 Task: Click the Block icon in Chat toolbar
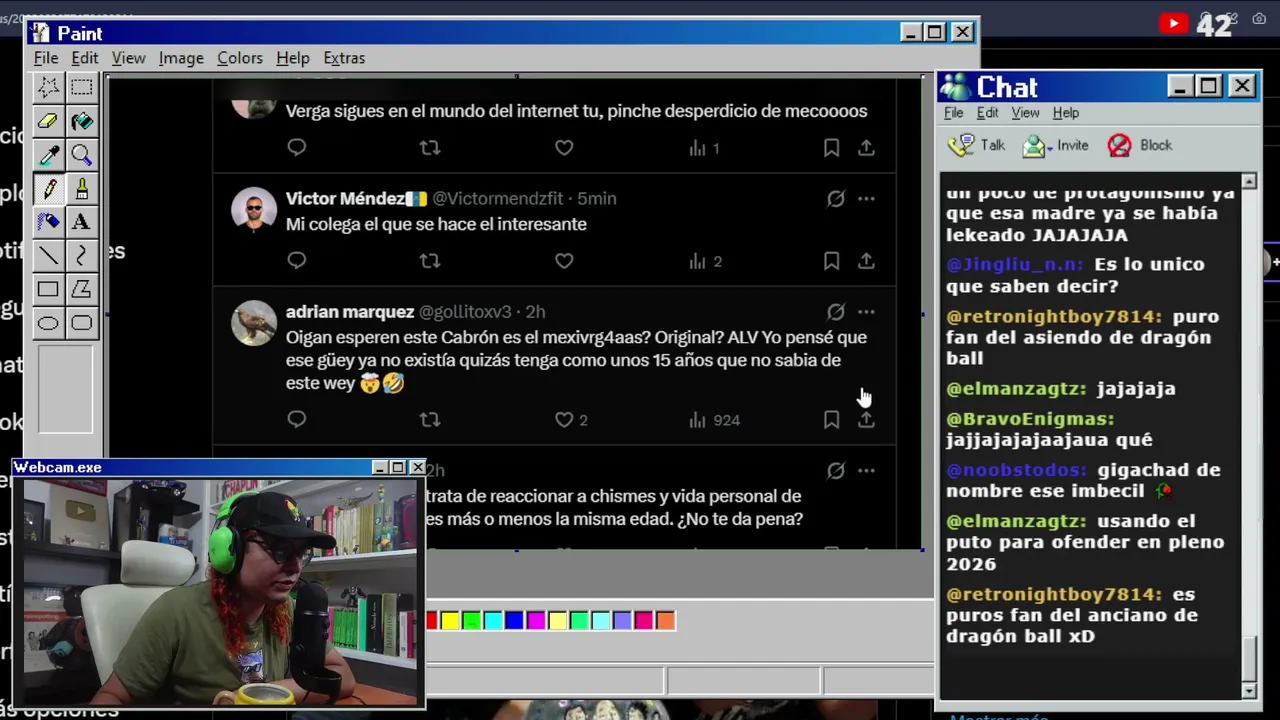tap(1119, 145)
